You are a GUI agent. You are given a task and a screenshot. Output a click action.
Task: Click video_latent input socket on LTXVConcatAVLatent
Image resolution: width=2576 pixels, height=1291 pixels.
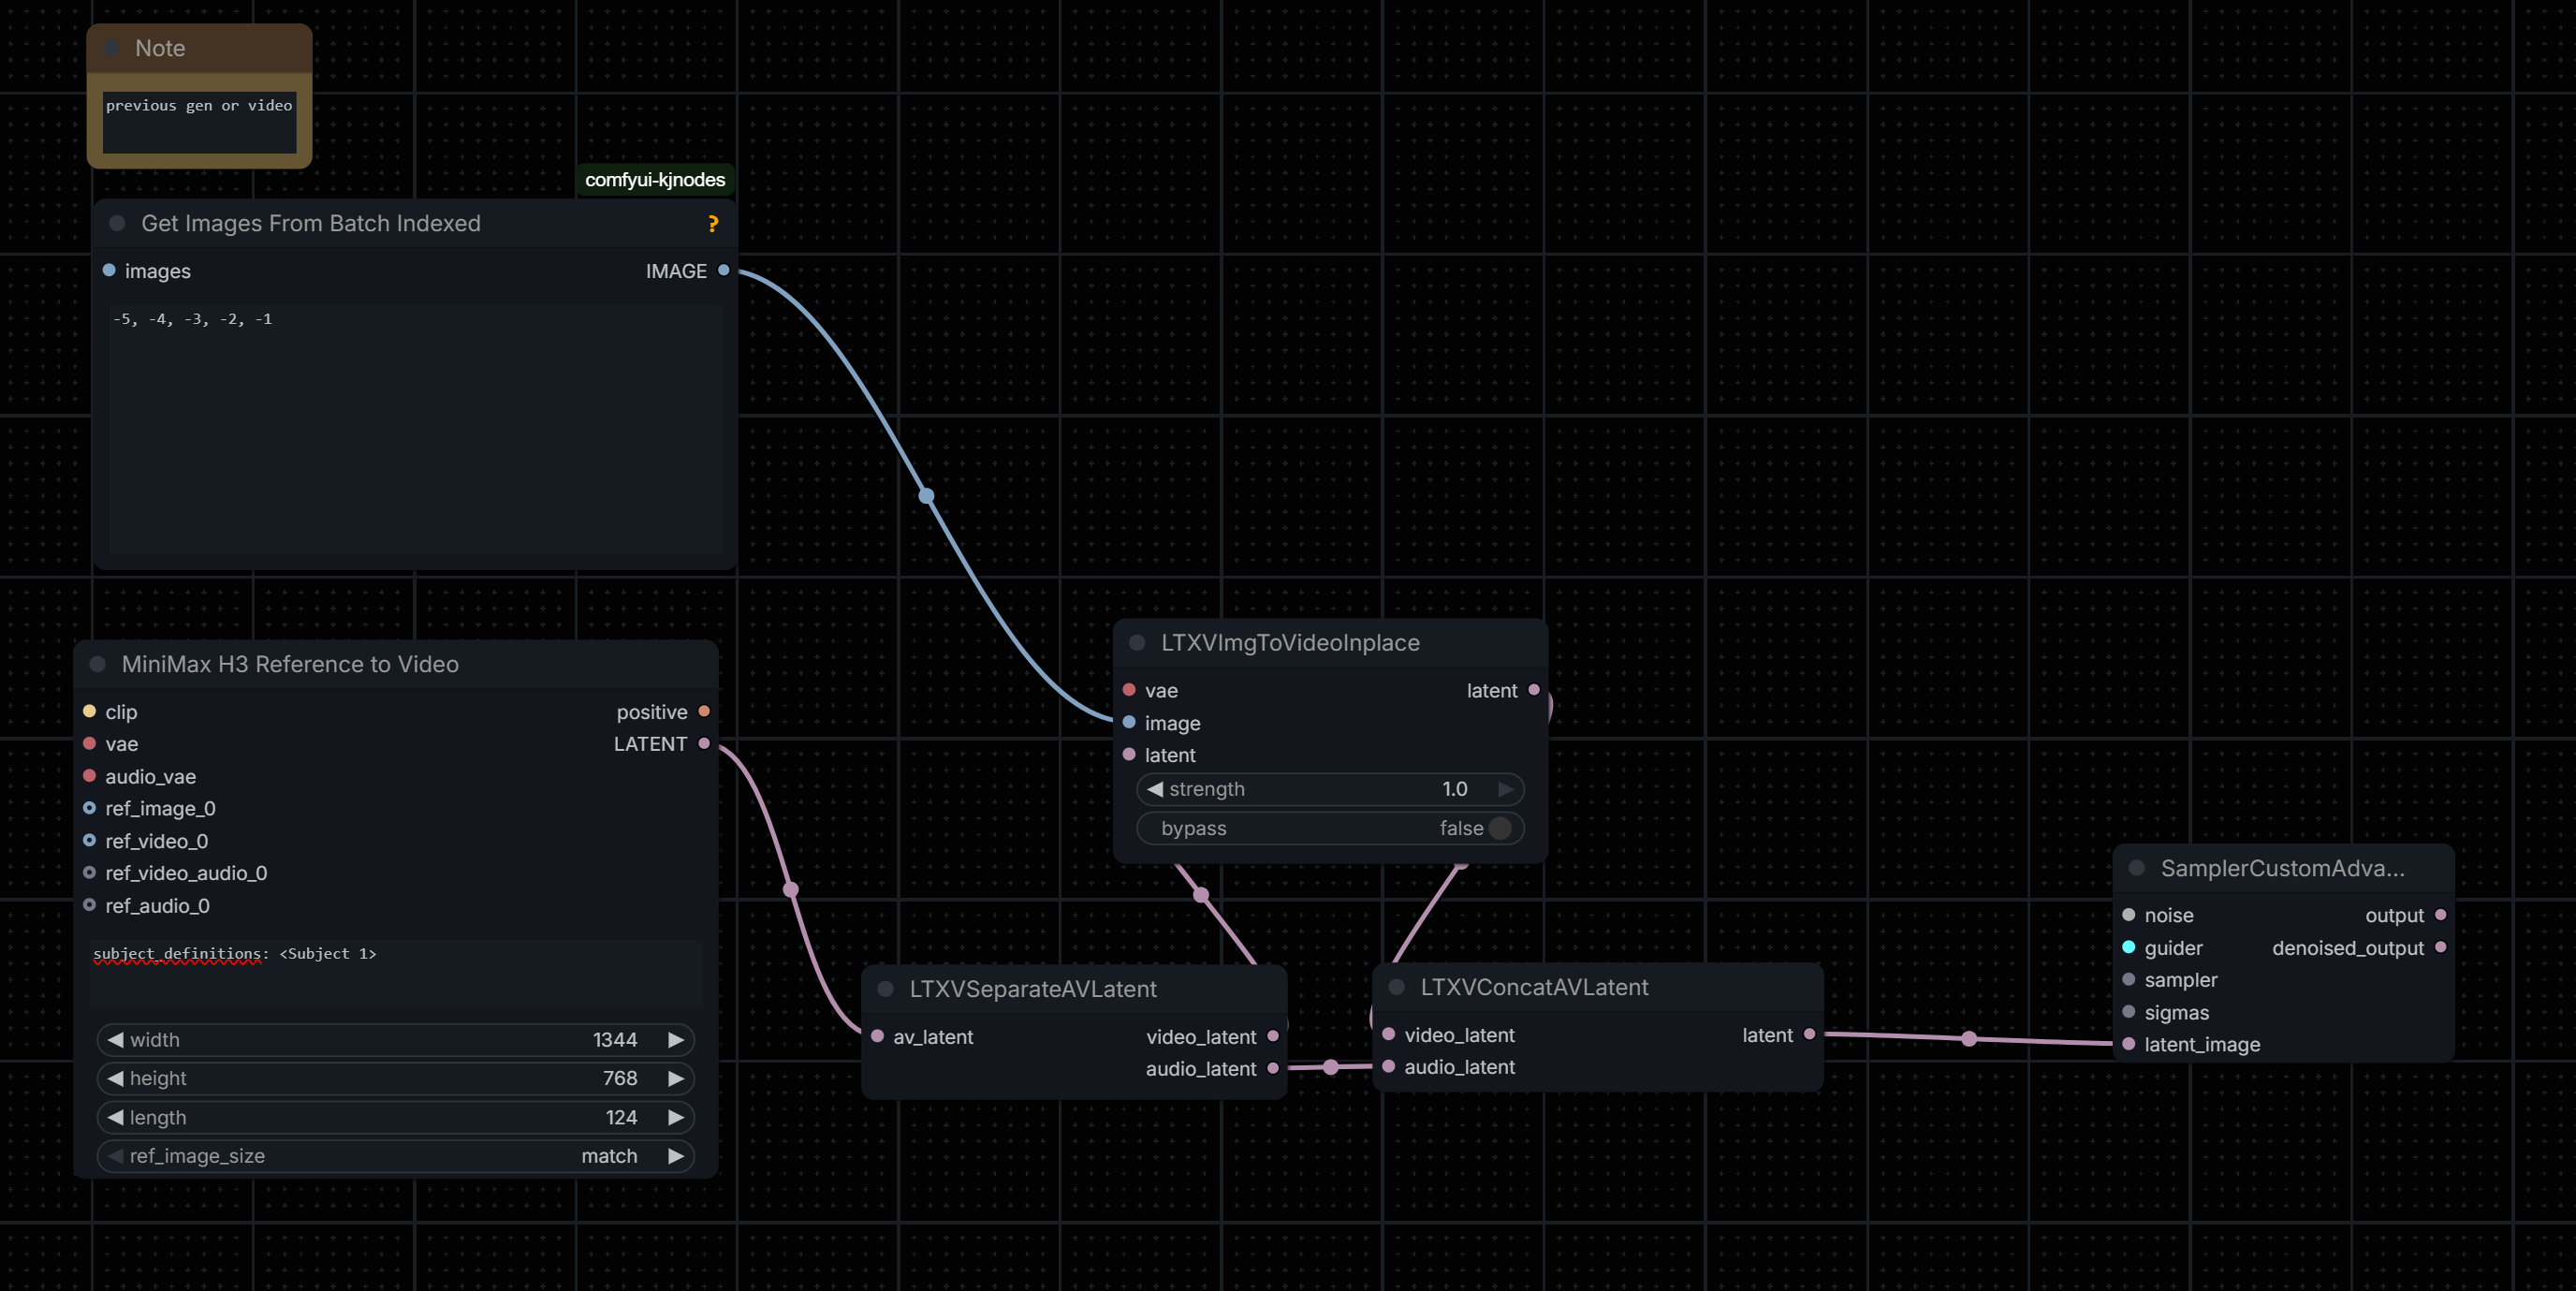pyautogui.click(x=1389, y=1034)
